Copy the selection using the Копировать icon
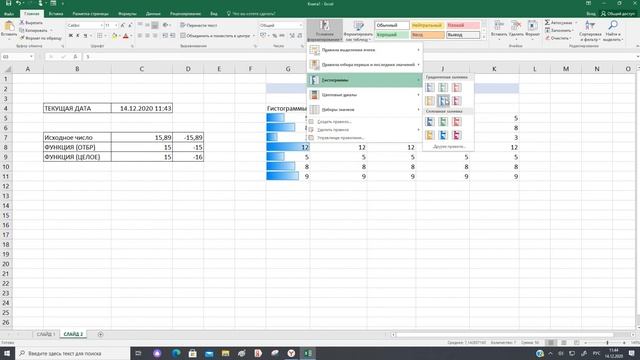640x360 pixels. coord(22,30)
